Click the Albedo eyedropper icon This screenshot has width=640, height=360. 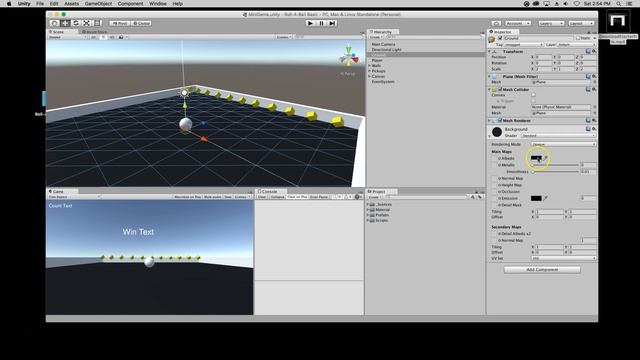545,158
